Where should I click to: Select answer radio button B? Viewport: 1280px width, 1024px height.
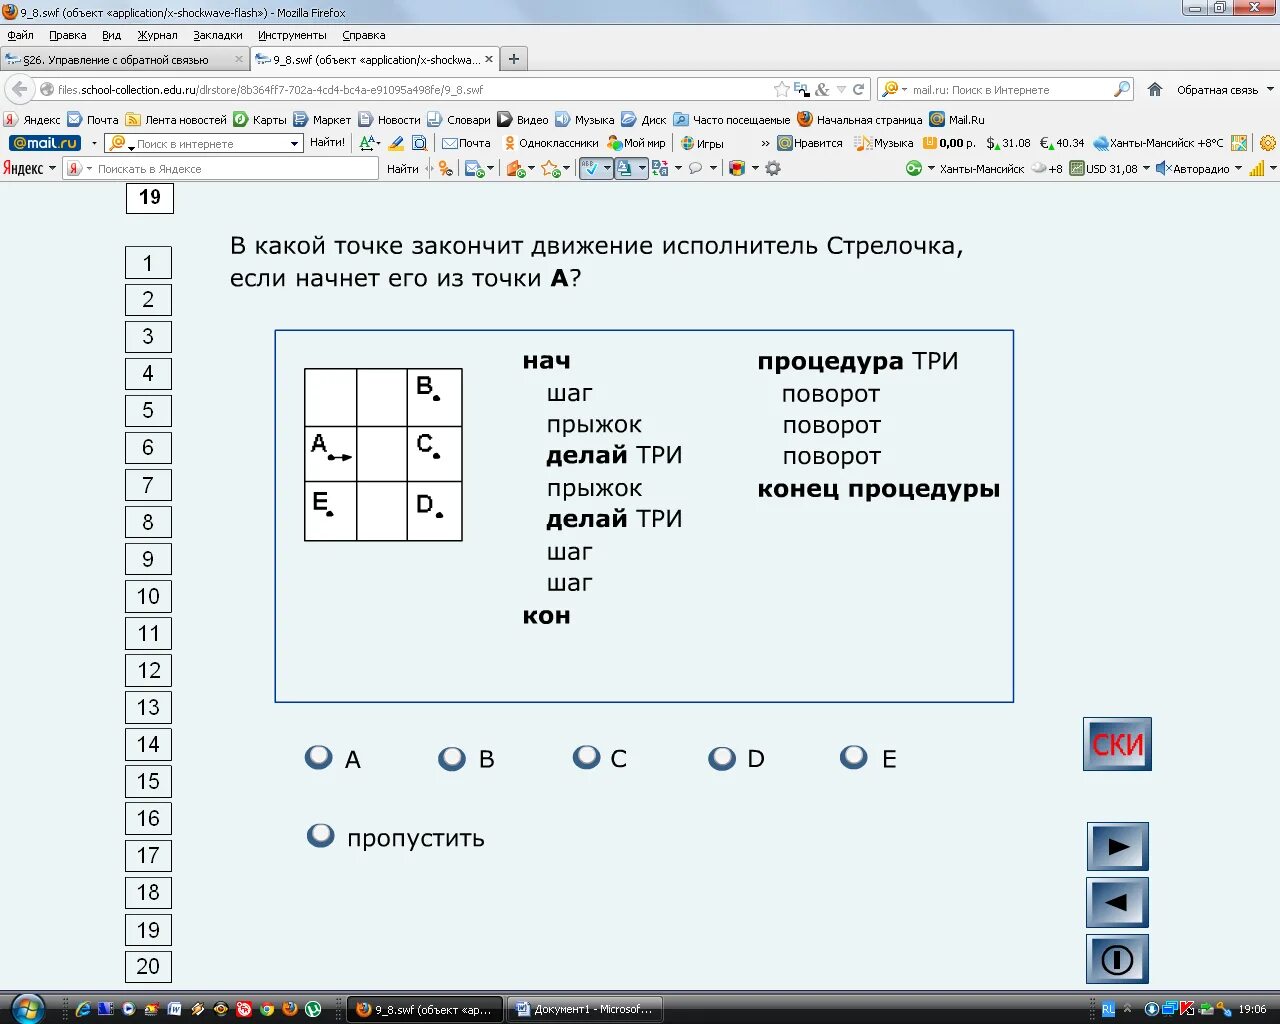coord(452,758)
